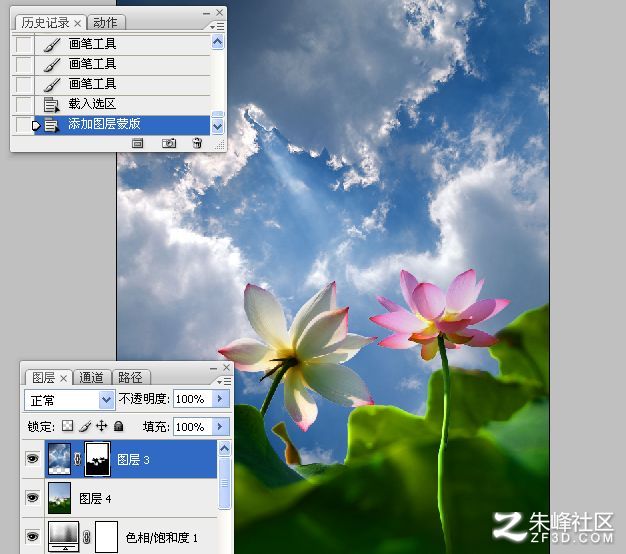The width and height of the screenshot is (626, 554).
Task: Open the 填充 slider arrow
Action: [x=220, y=426]
